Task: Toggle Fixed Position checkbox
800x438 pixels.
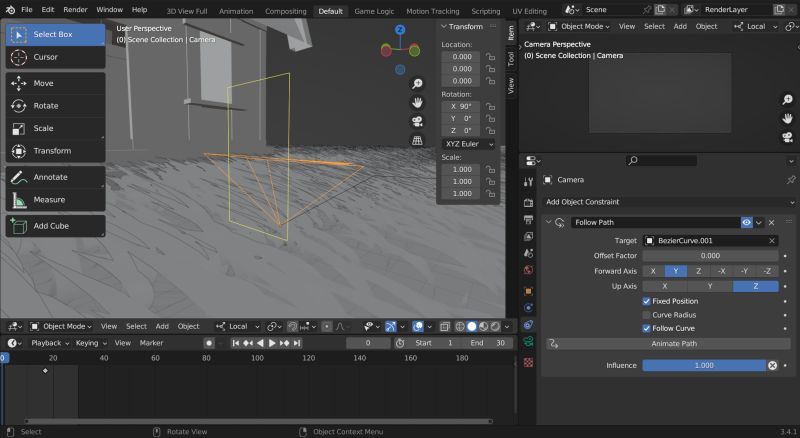Action: 646,301
